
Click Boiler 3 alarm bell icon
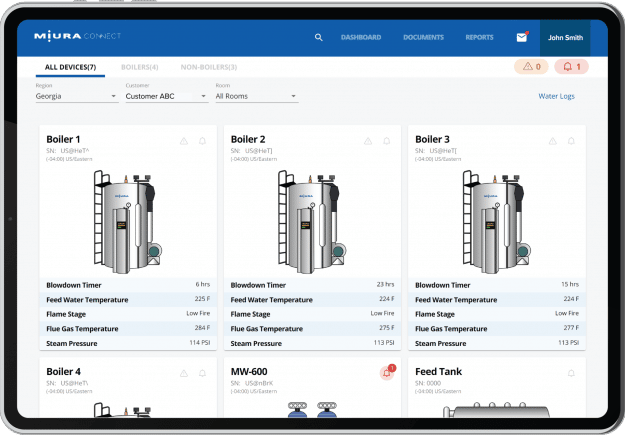(571, 141)
